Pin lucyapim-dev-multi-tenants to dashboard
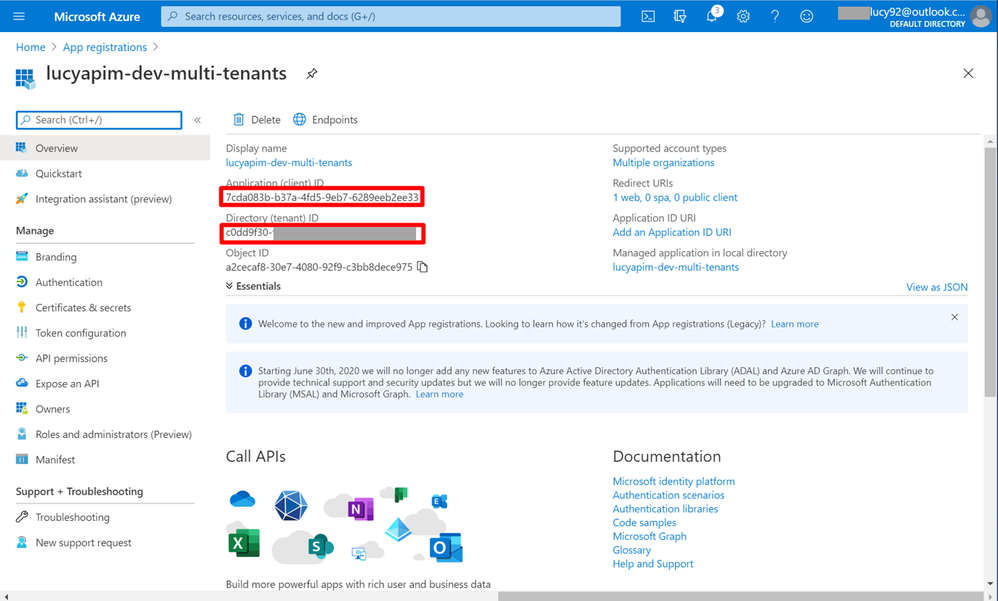 coord(311,74)
